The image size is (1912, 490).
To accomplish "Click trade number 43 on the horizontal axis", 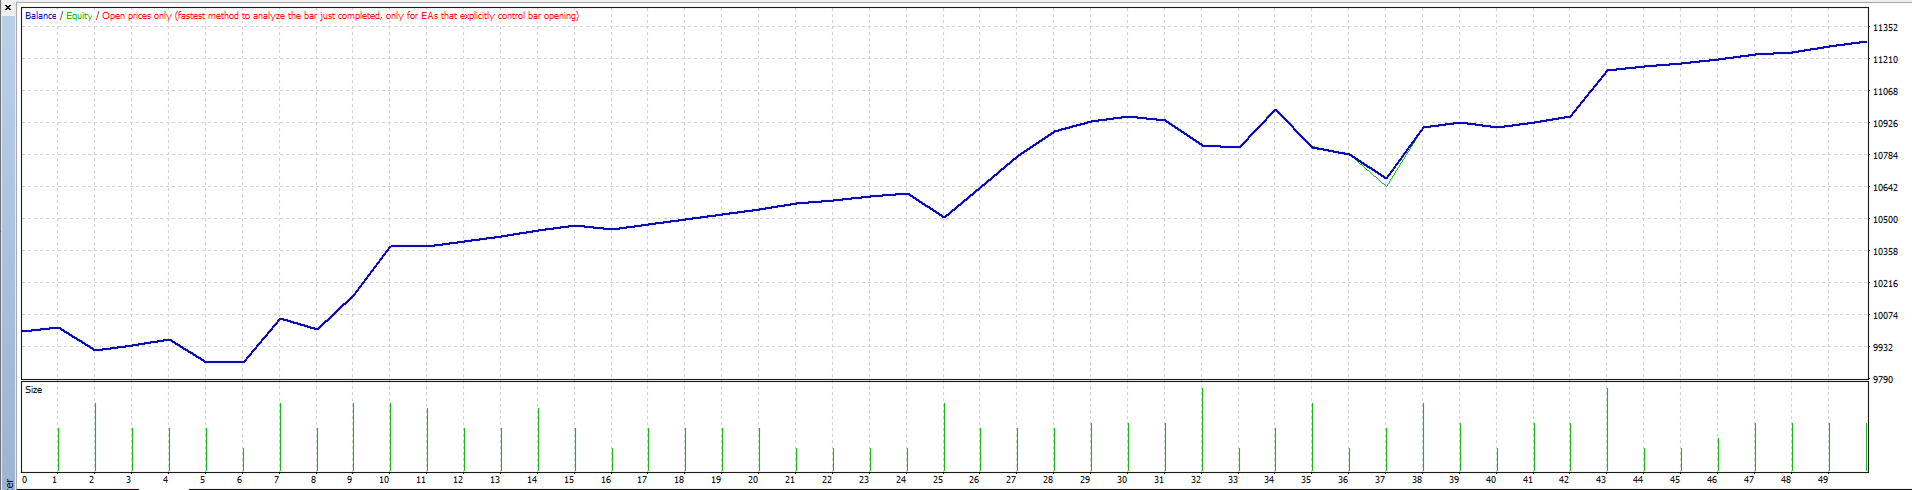I will pos(1601,480).
